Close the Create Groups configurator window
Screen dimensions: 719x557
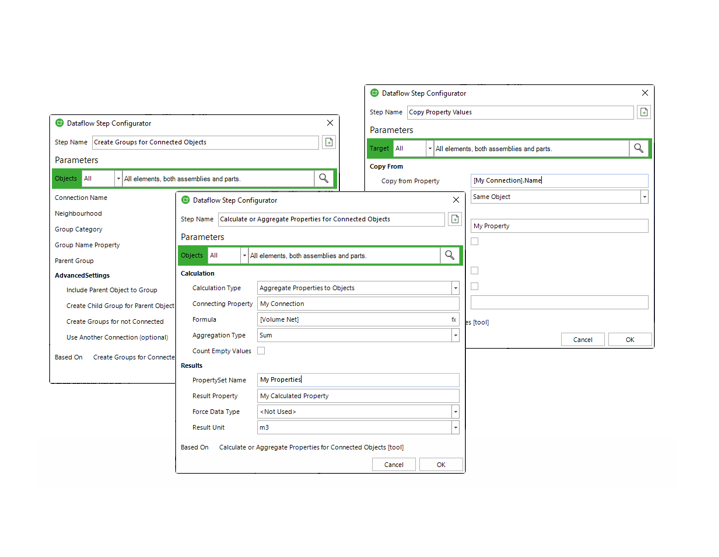pos(330,123)
